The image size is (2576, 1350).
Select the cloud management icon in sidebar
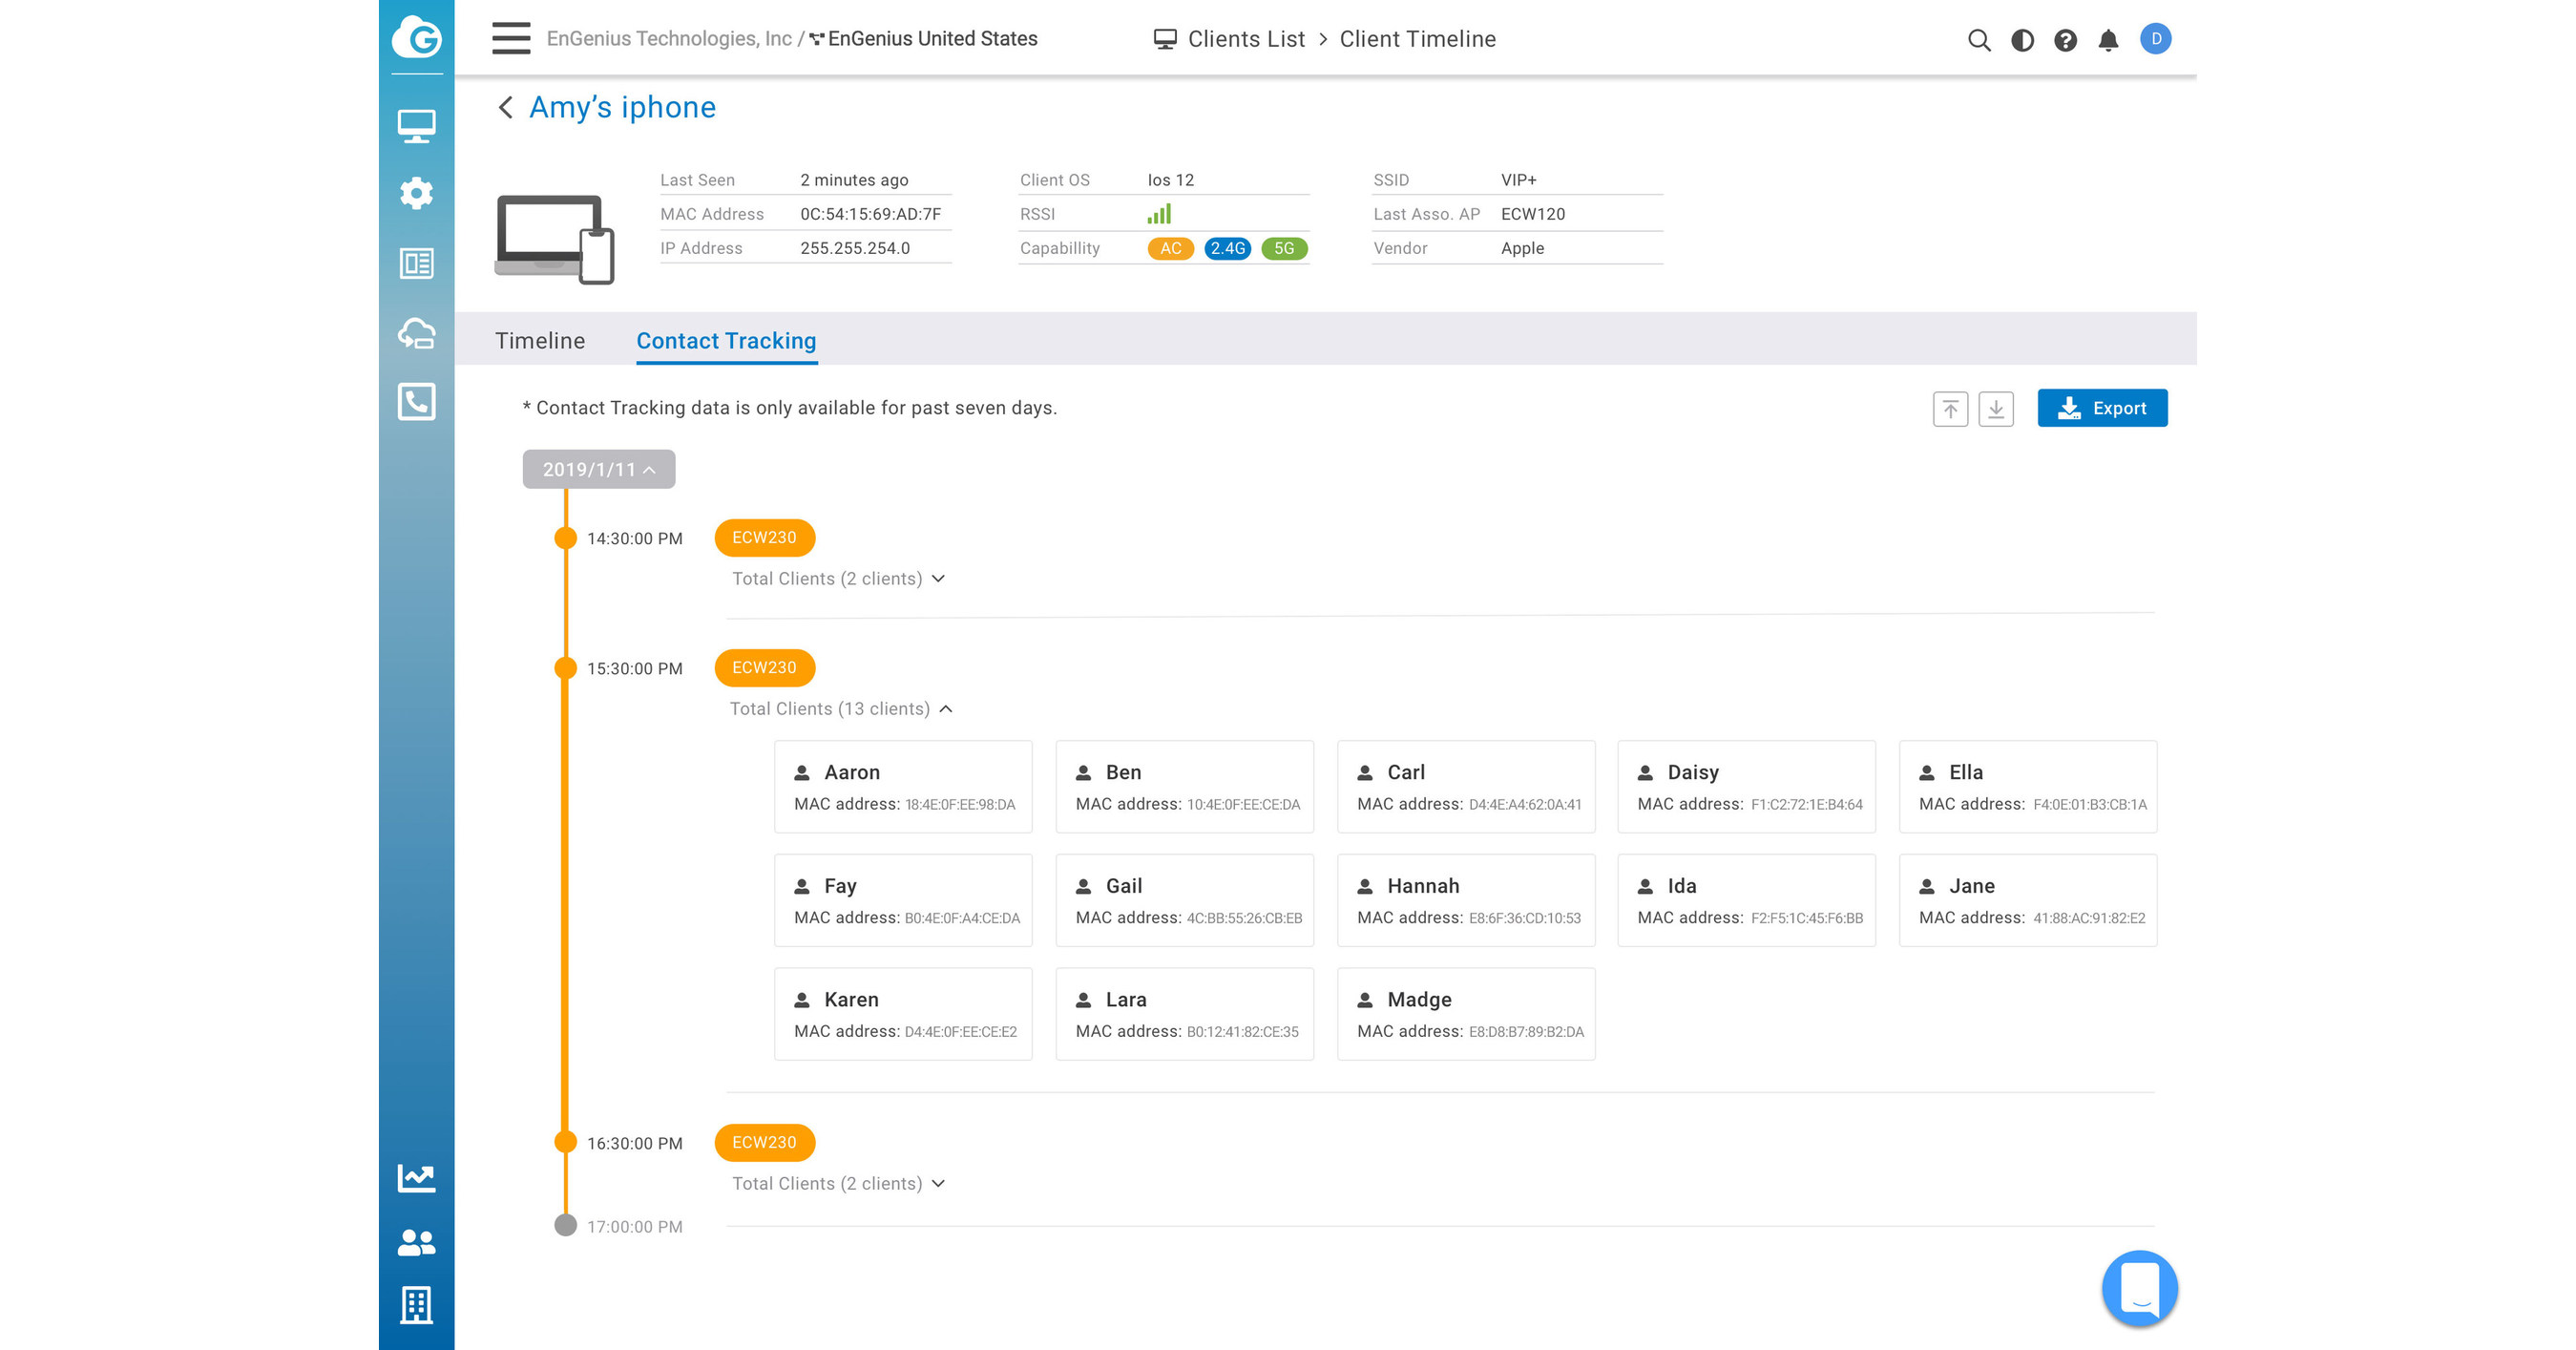417,335
